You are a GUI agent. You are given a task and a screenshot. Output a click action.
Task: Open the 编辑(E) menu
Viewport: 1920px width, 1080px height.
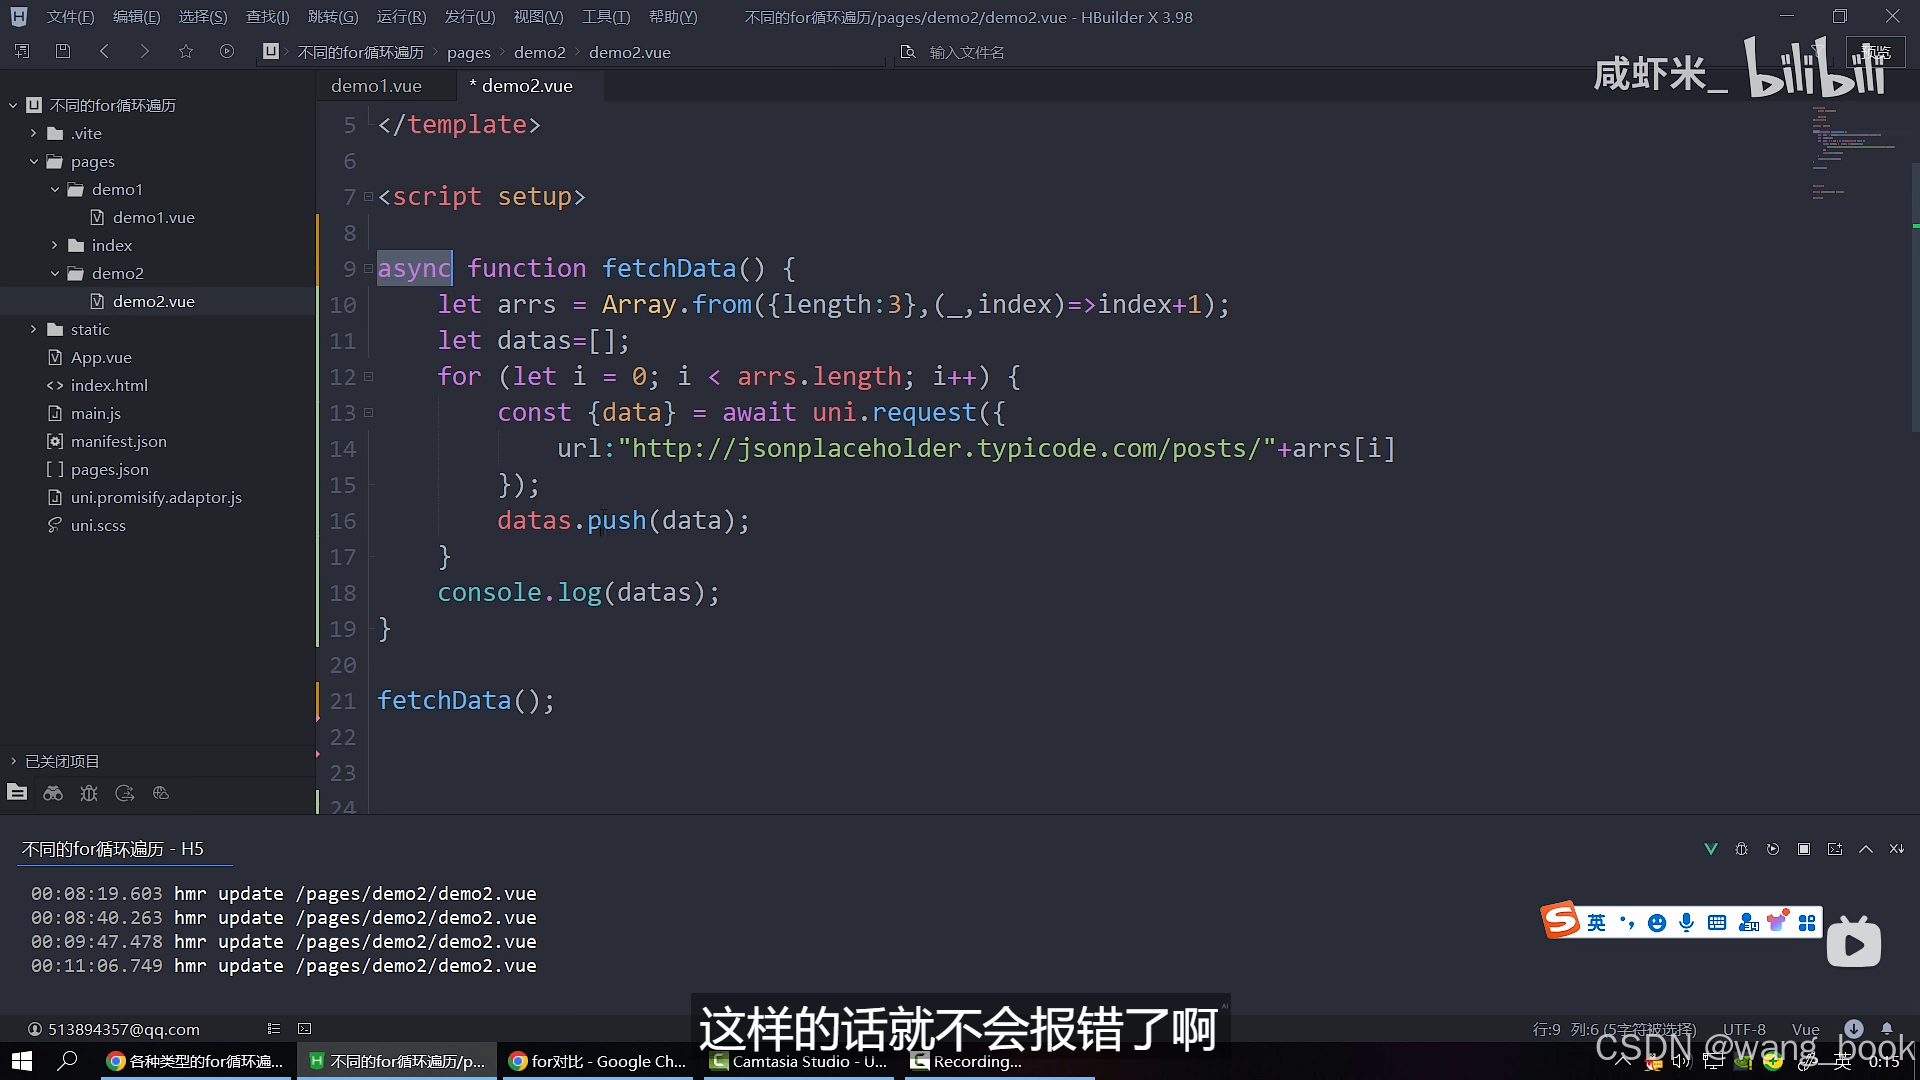pos(136,17)
